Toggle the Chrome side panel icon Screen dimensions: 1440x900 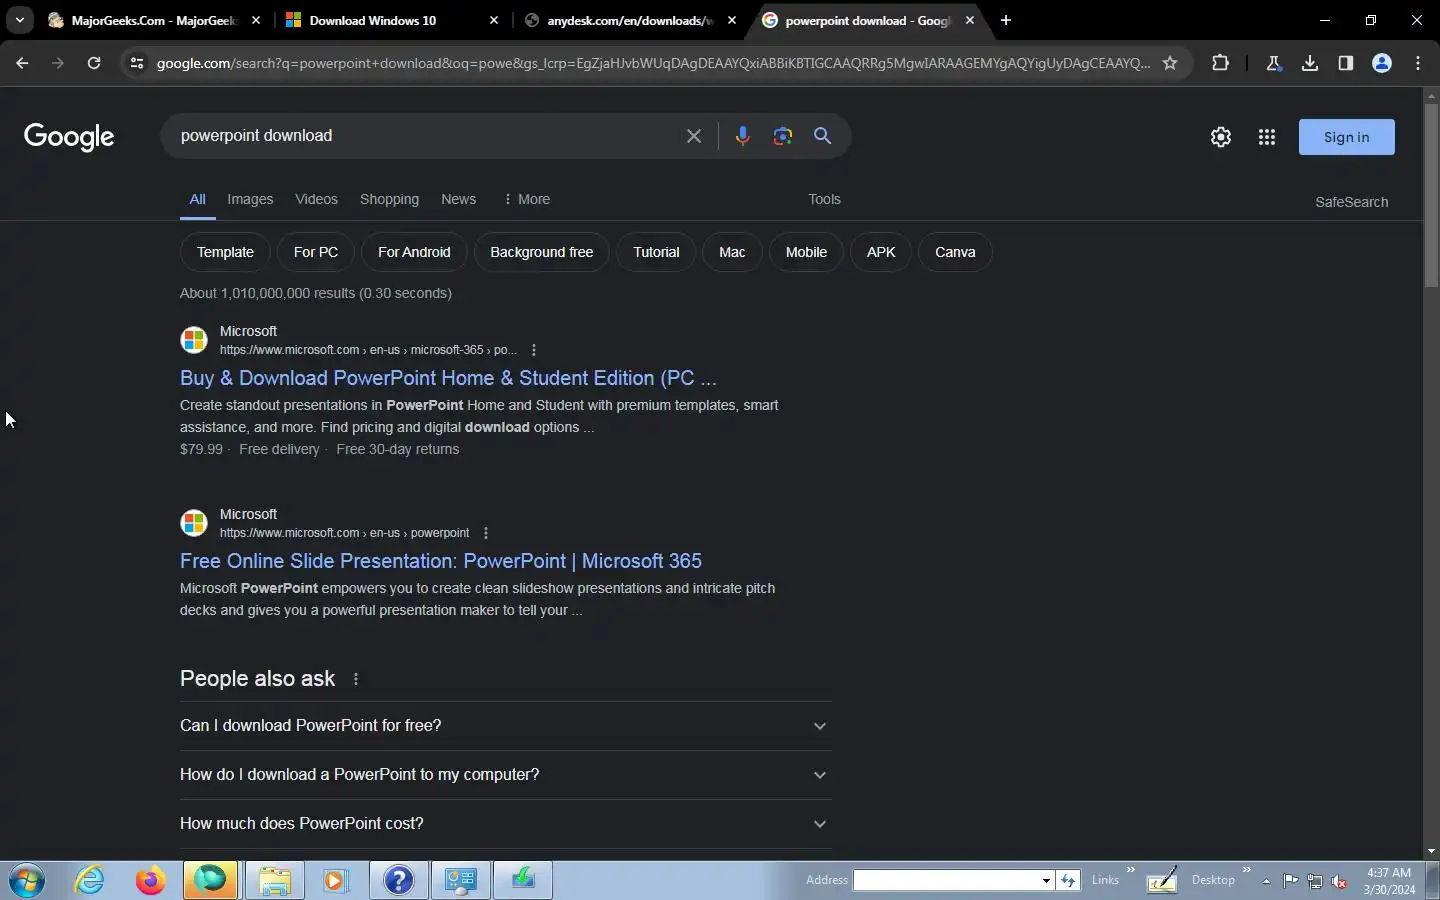click(x=1346, y=63)
